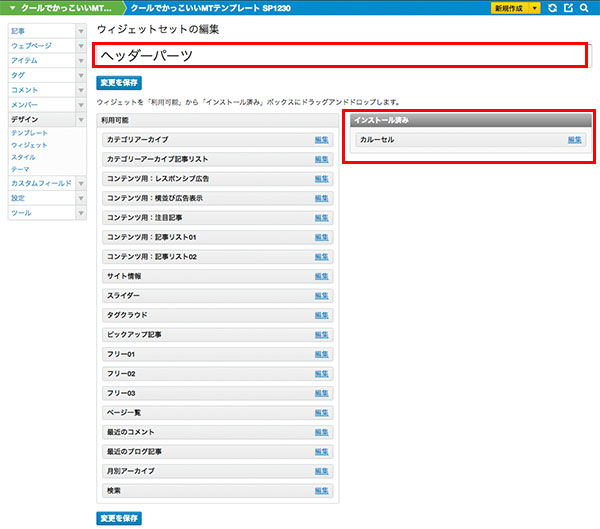Select the タグクラウド widget row name

click(x=127, y=315)
